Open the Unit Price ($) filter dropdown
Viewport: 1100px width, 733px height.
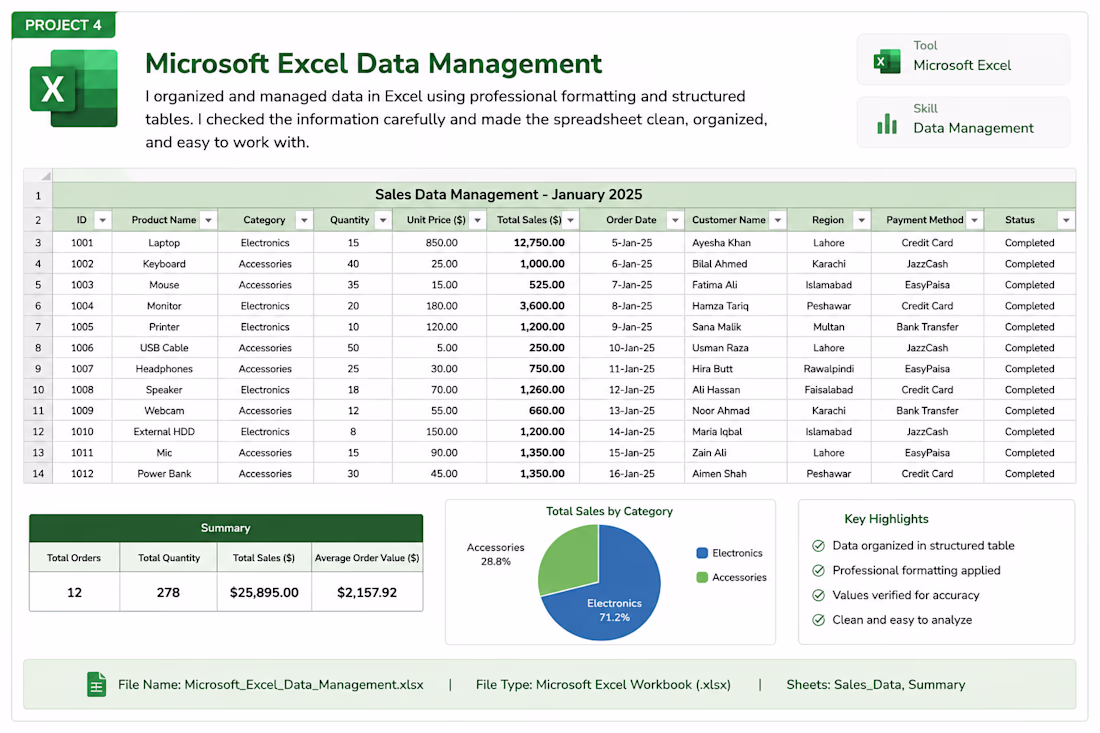click(477, 220)
